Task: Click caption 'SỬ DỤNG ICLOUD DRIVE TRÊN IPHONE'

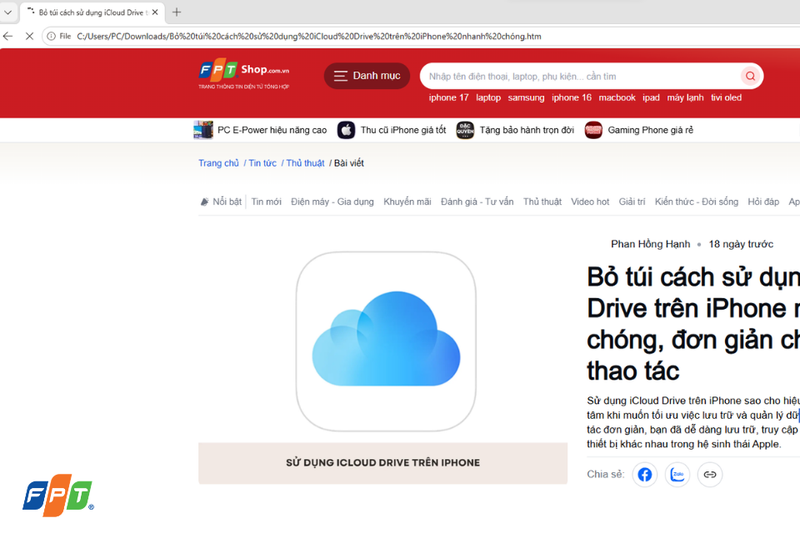Action: tap(383, 463)
